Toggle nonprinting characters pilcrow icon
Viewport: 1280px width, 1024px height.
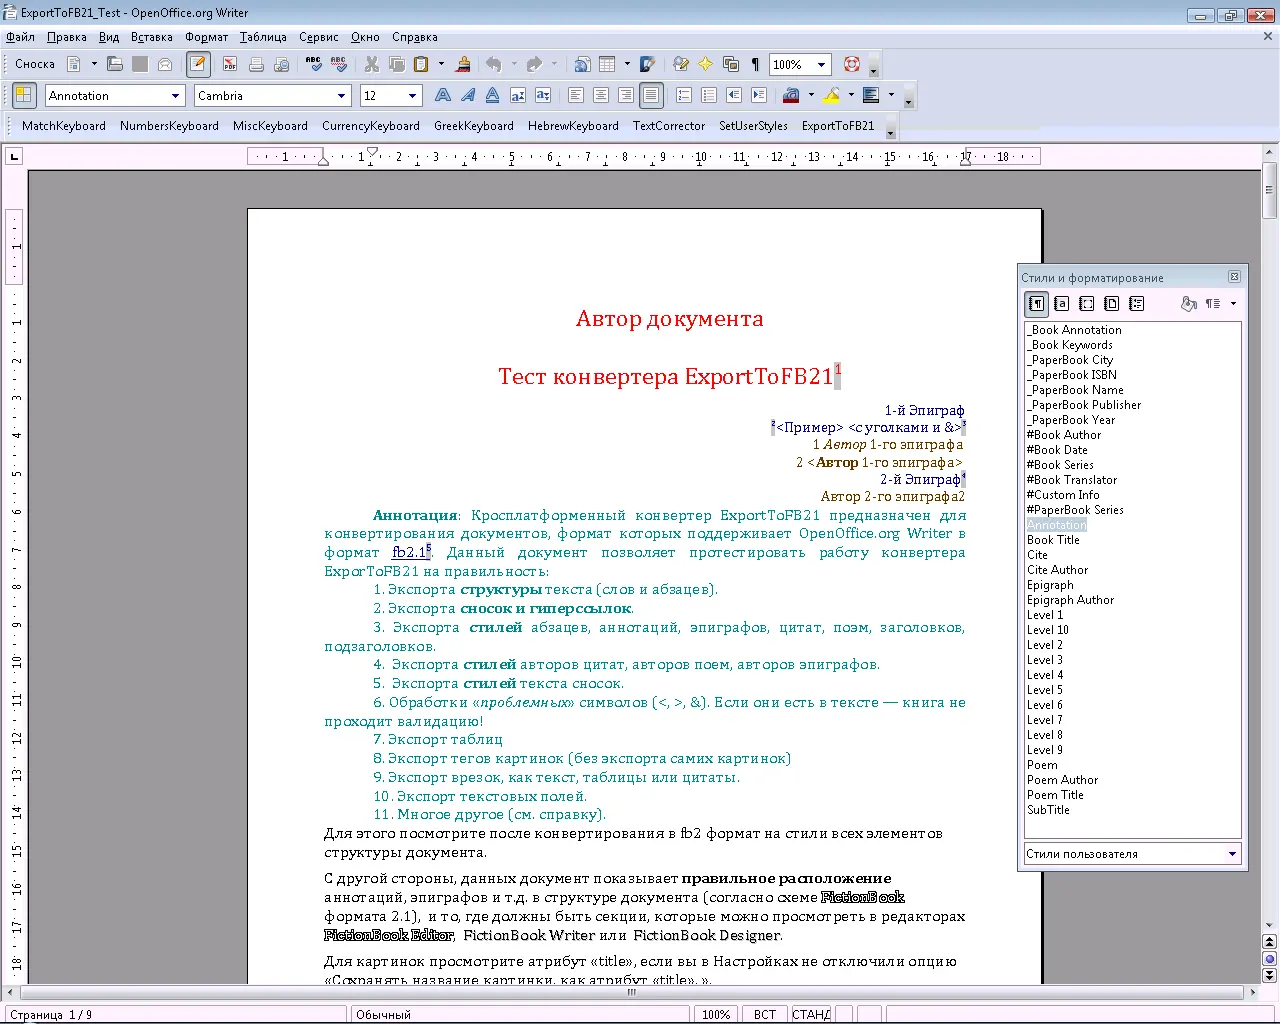click(x=755, y=64)
